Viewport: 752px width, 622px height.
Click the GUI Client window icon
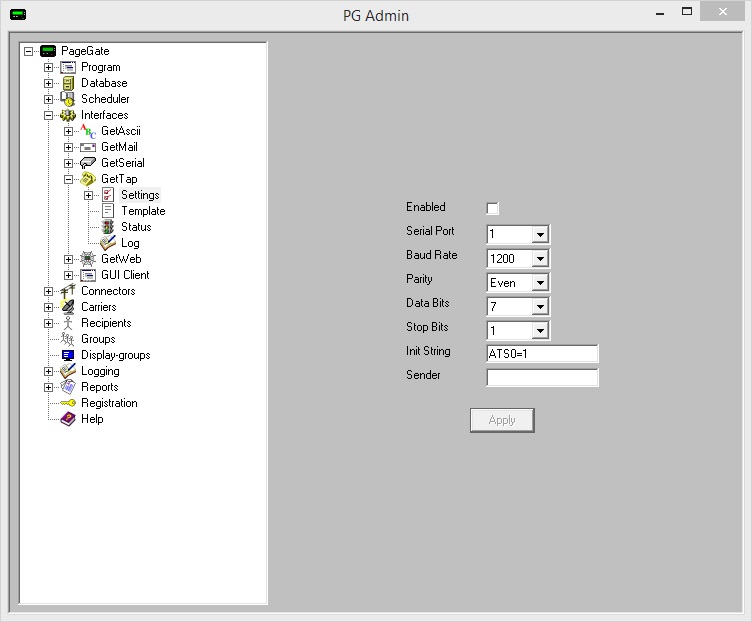(x=88, y=275)
